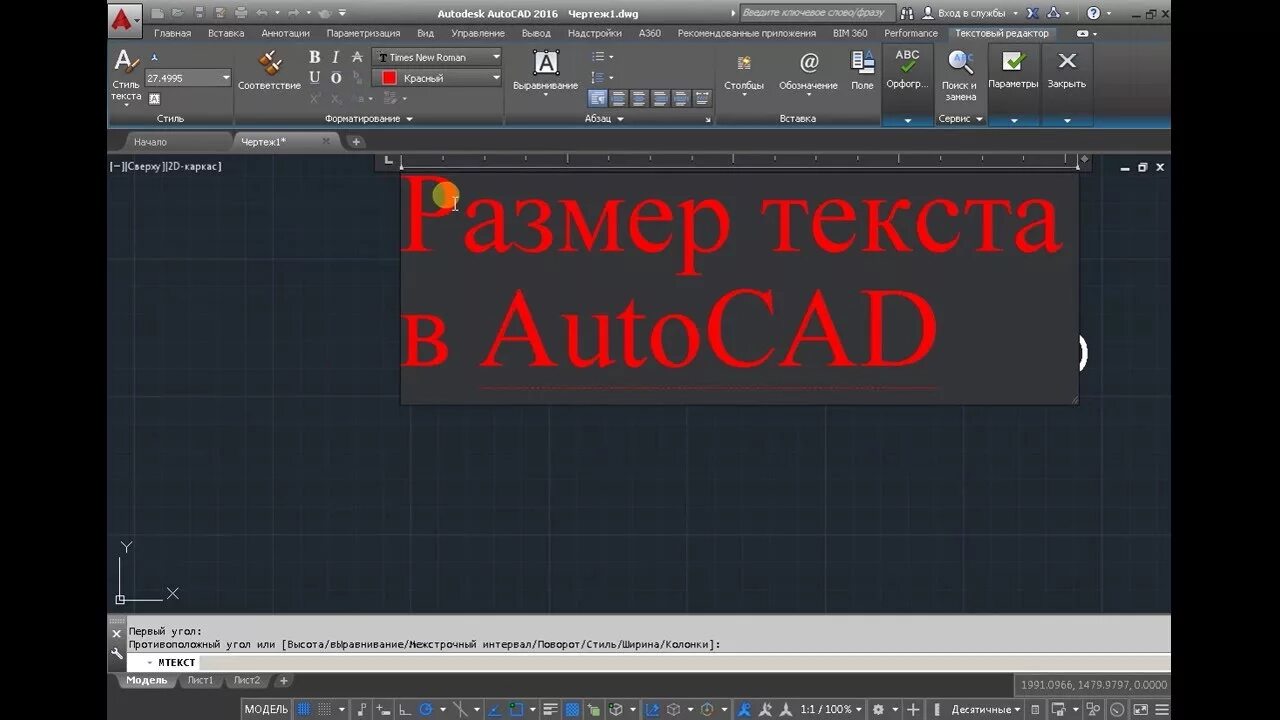Viewport: 1280px width, 720px height.
Task: Click the text editor ruler
Action: (740, 159)
